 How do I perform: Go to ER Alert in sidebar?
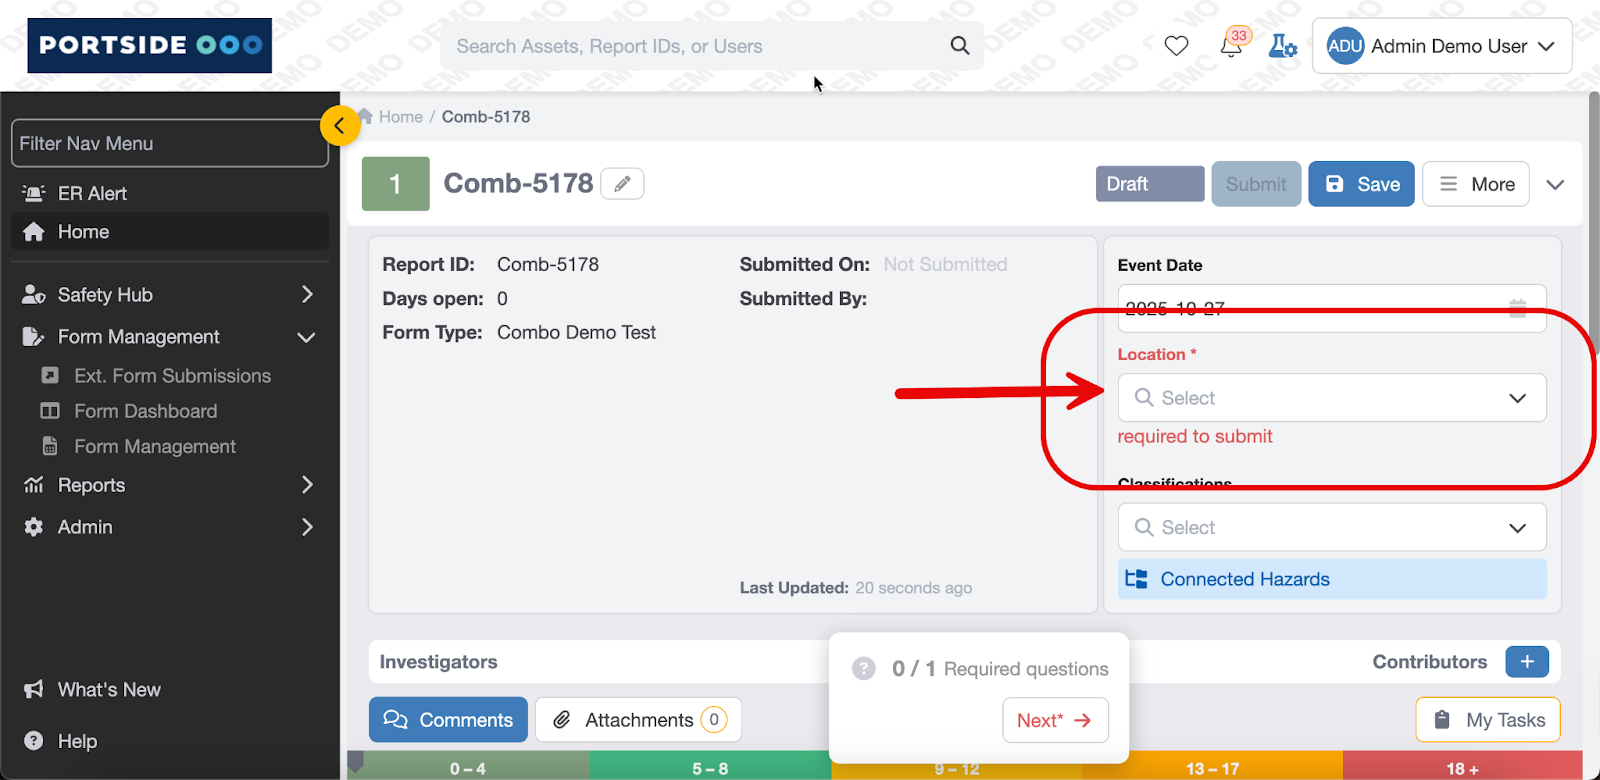pyautogui.click(x=92, y=193)
